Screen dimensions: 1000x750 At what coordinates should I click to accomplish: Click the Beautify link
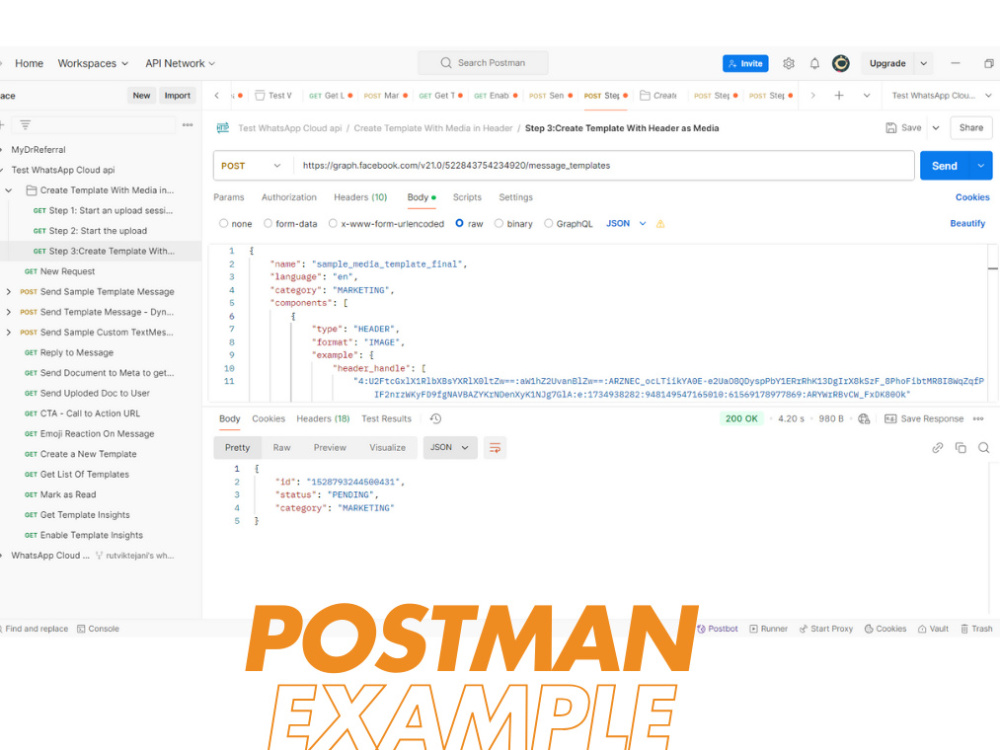tap(967, 224)
